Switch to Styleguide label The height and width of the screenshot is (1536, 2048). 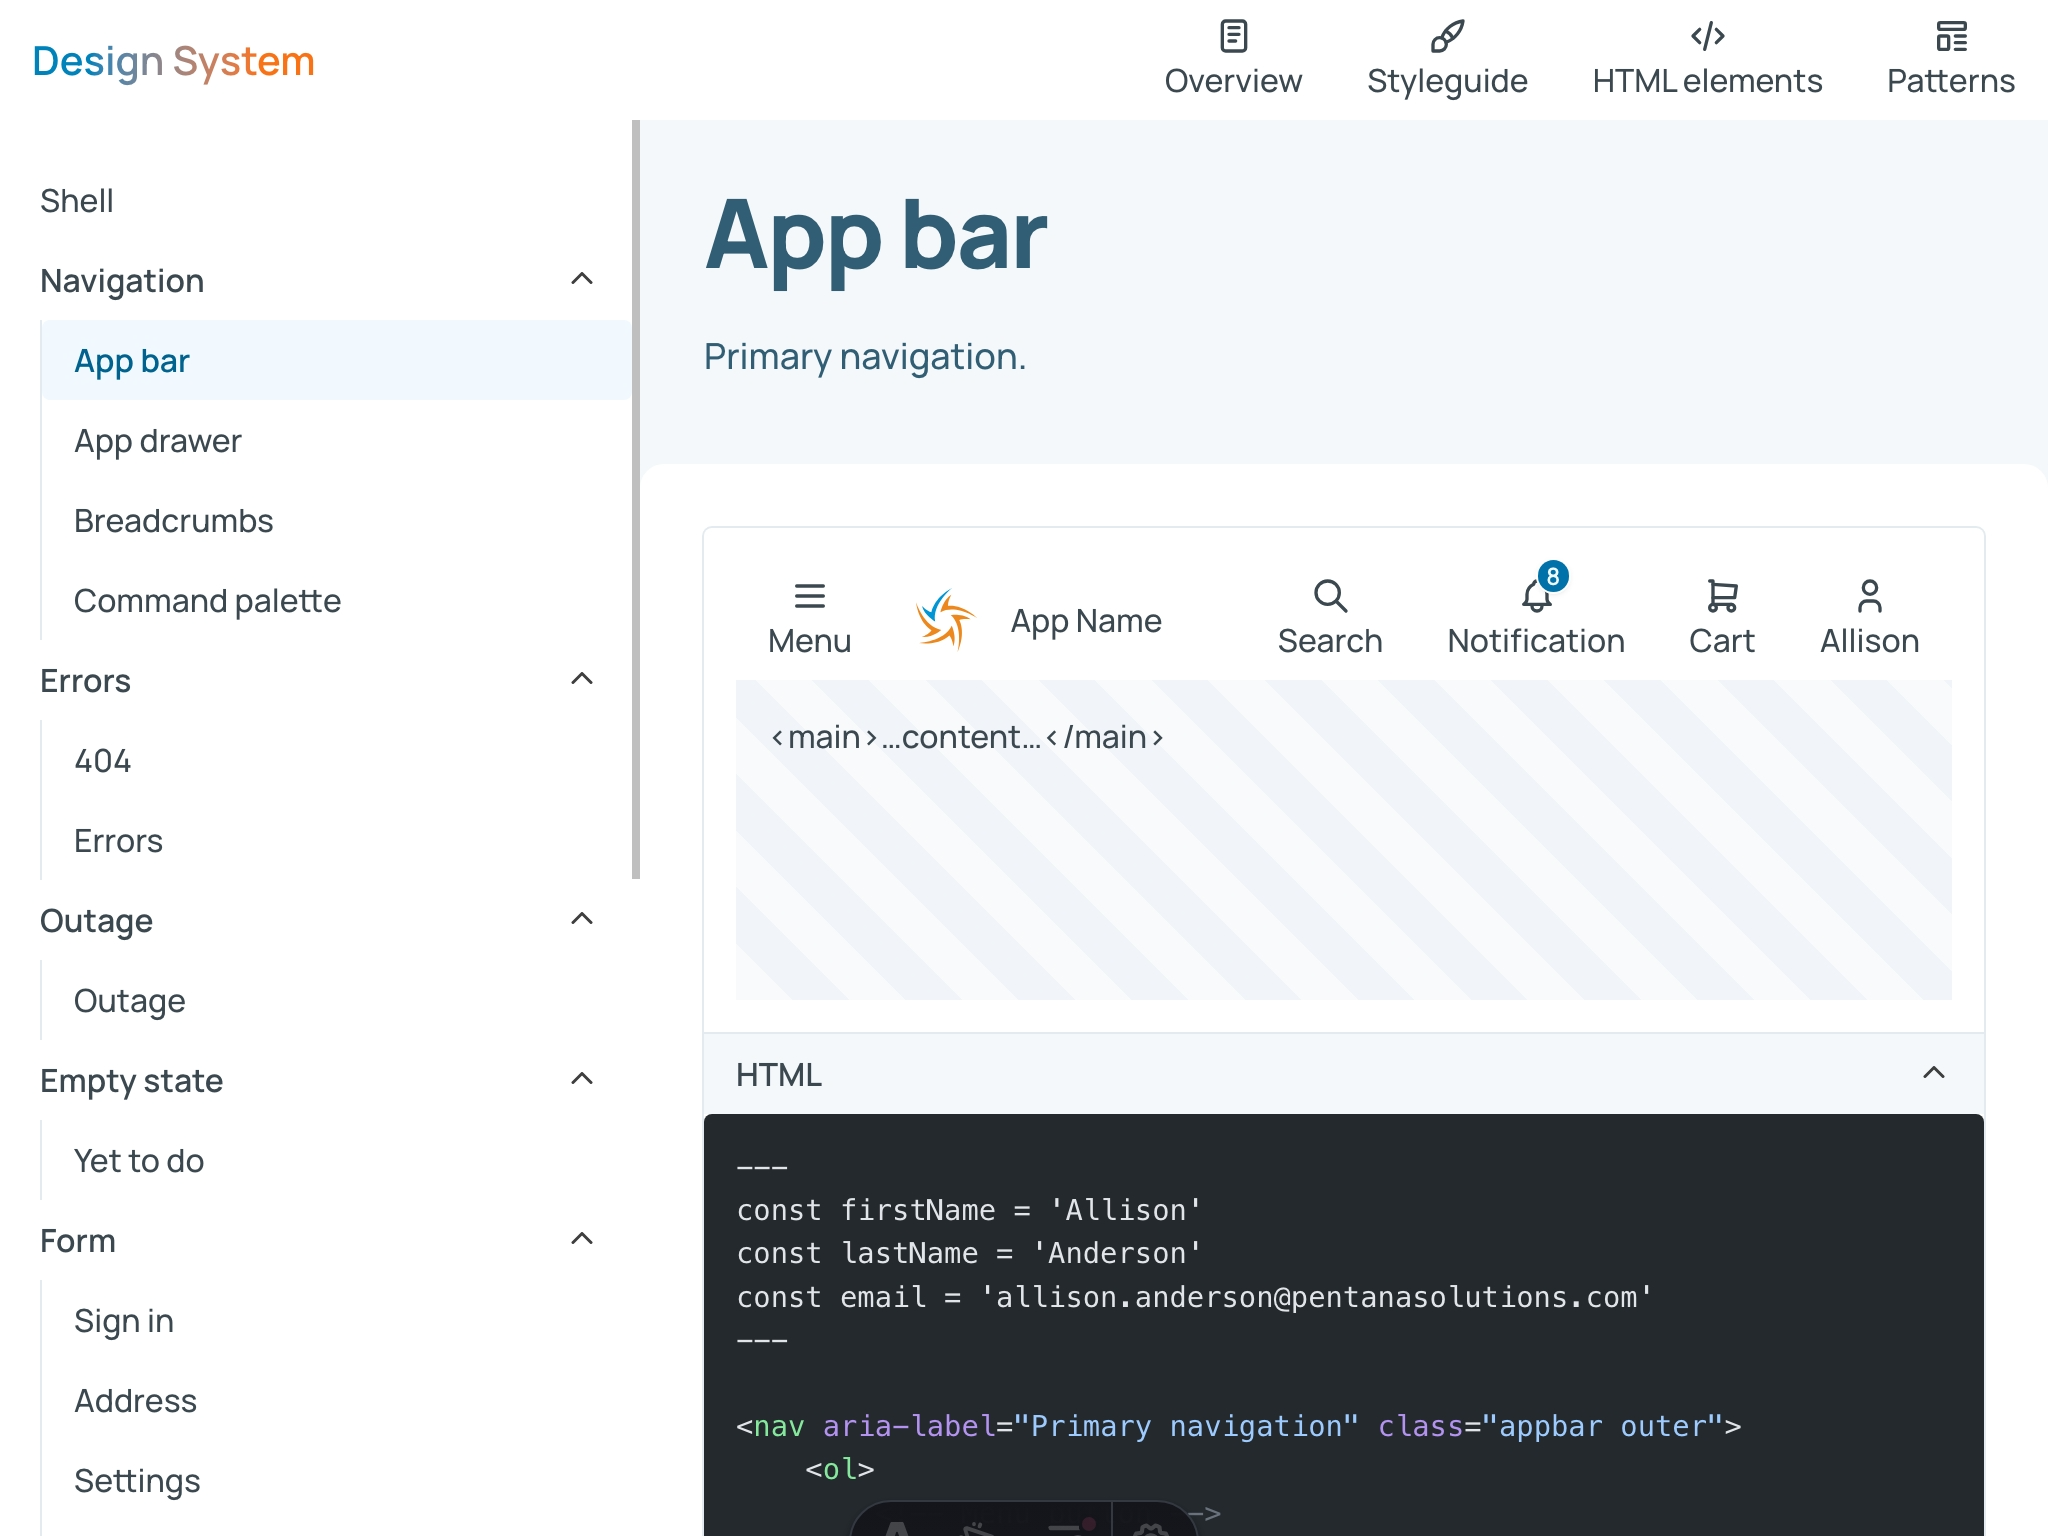pyautogui.click(x=1447, y=81)
